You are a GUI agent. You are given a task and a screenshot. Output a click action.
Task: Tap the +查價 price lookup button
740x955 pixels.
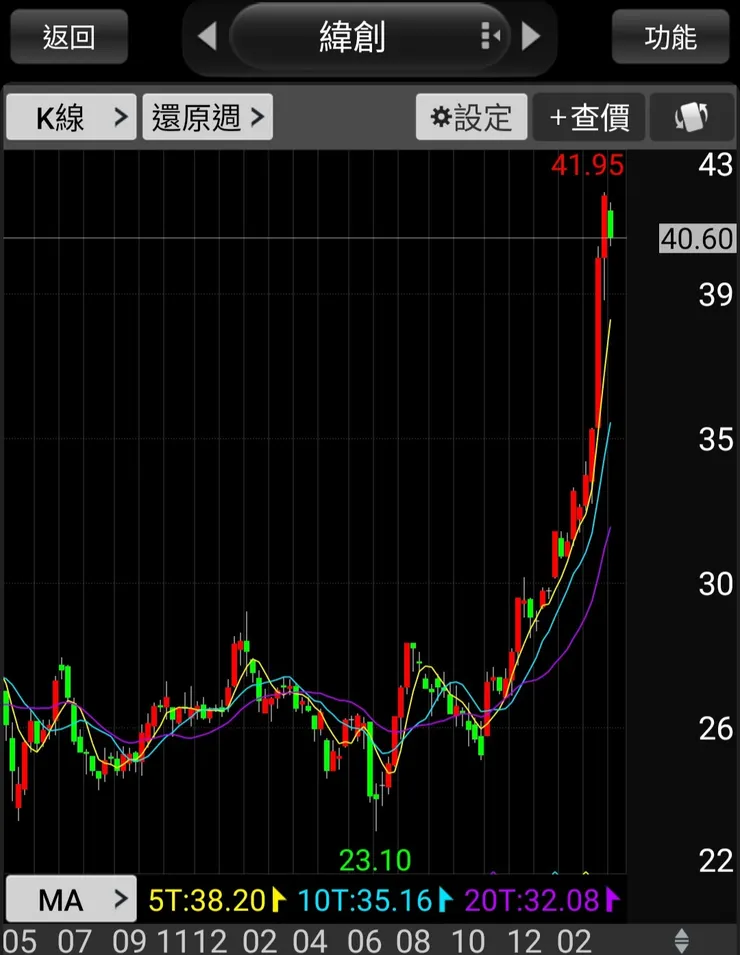(589, 117)
